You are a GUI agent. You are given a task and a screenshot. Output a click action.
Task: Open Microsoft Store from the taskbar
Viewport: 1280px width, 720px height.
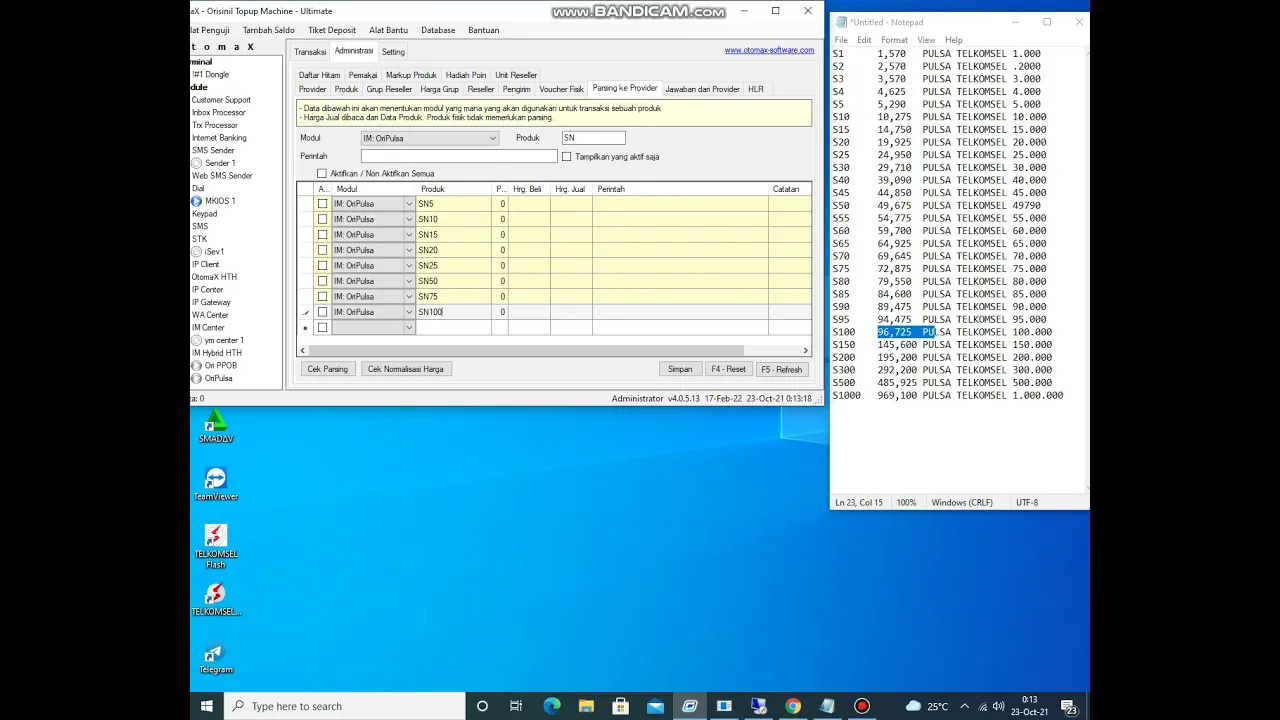pyautogui.click(x=620, y=706)
